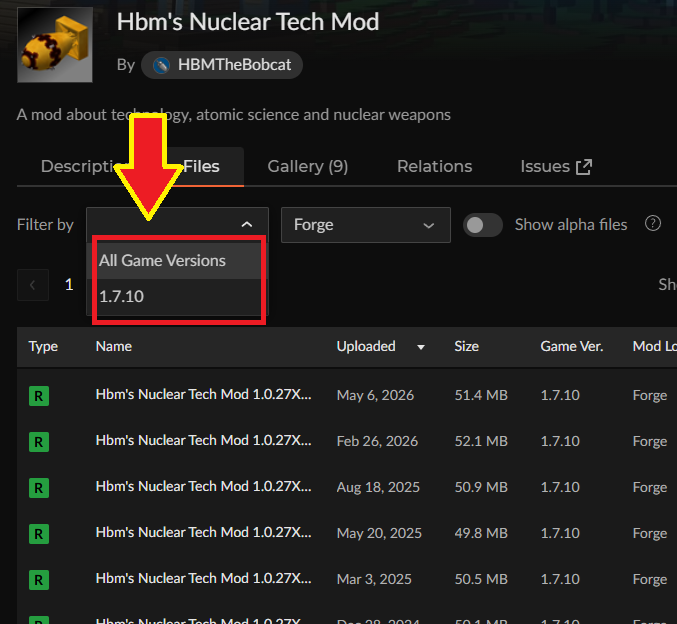This screenshot has height=624, width=677.
Task: Click the Game Ver. column header
Action: coord(572,346)
